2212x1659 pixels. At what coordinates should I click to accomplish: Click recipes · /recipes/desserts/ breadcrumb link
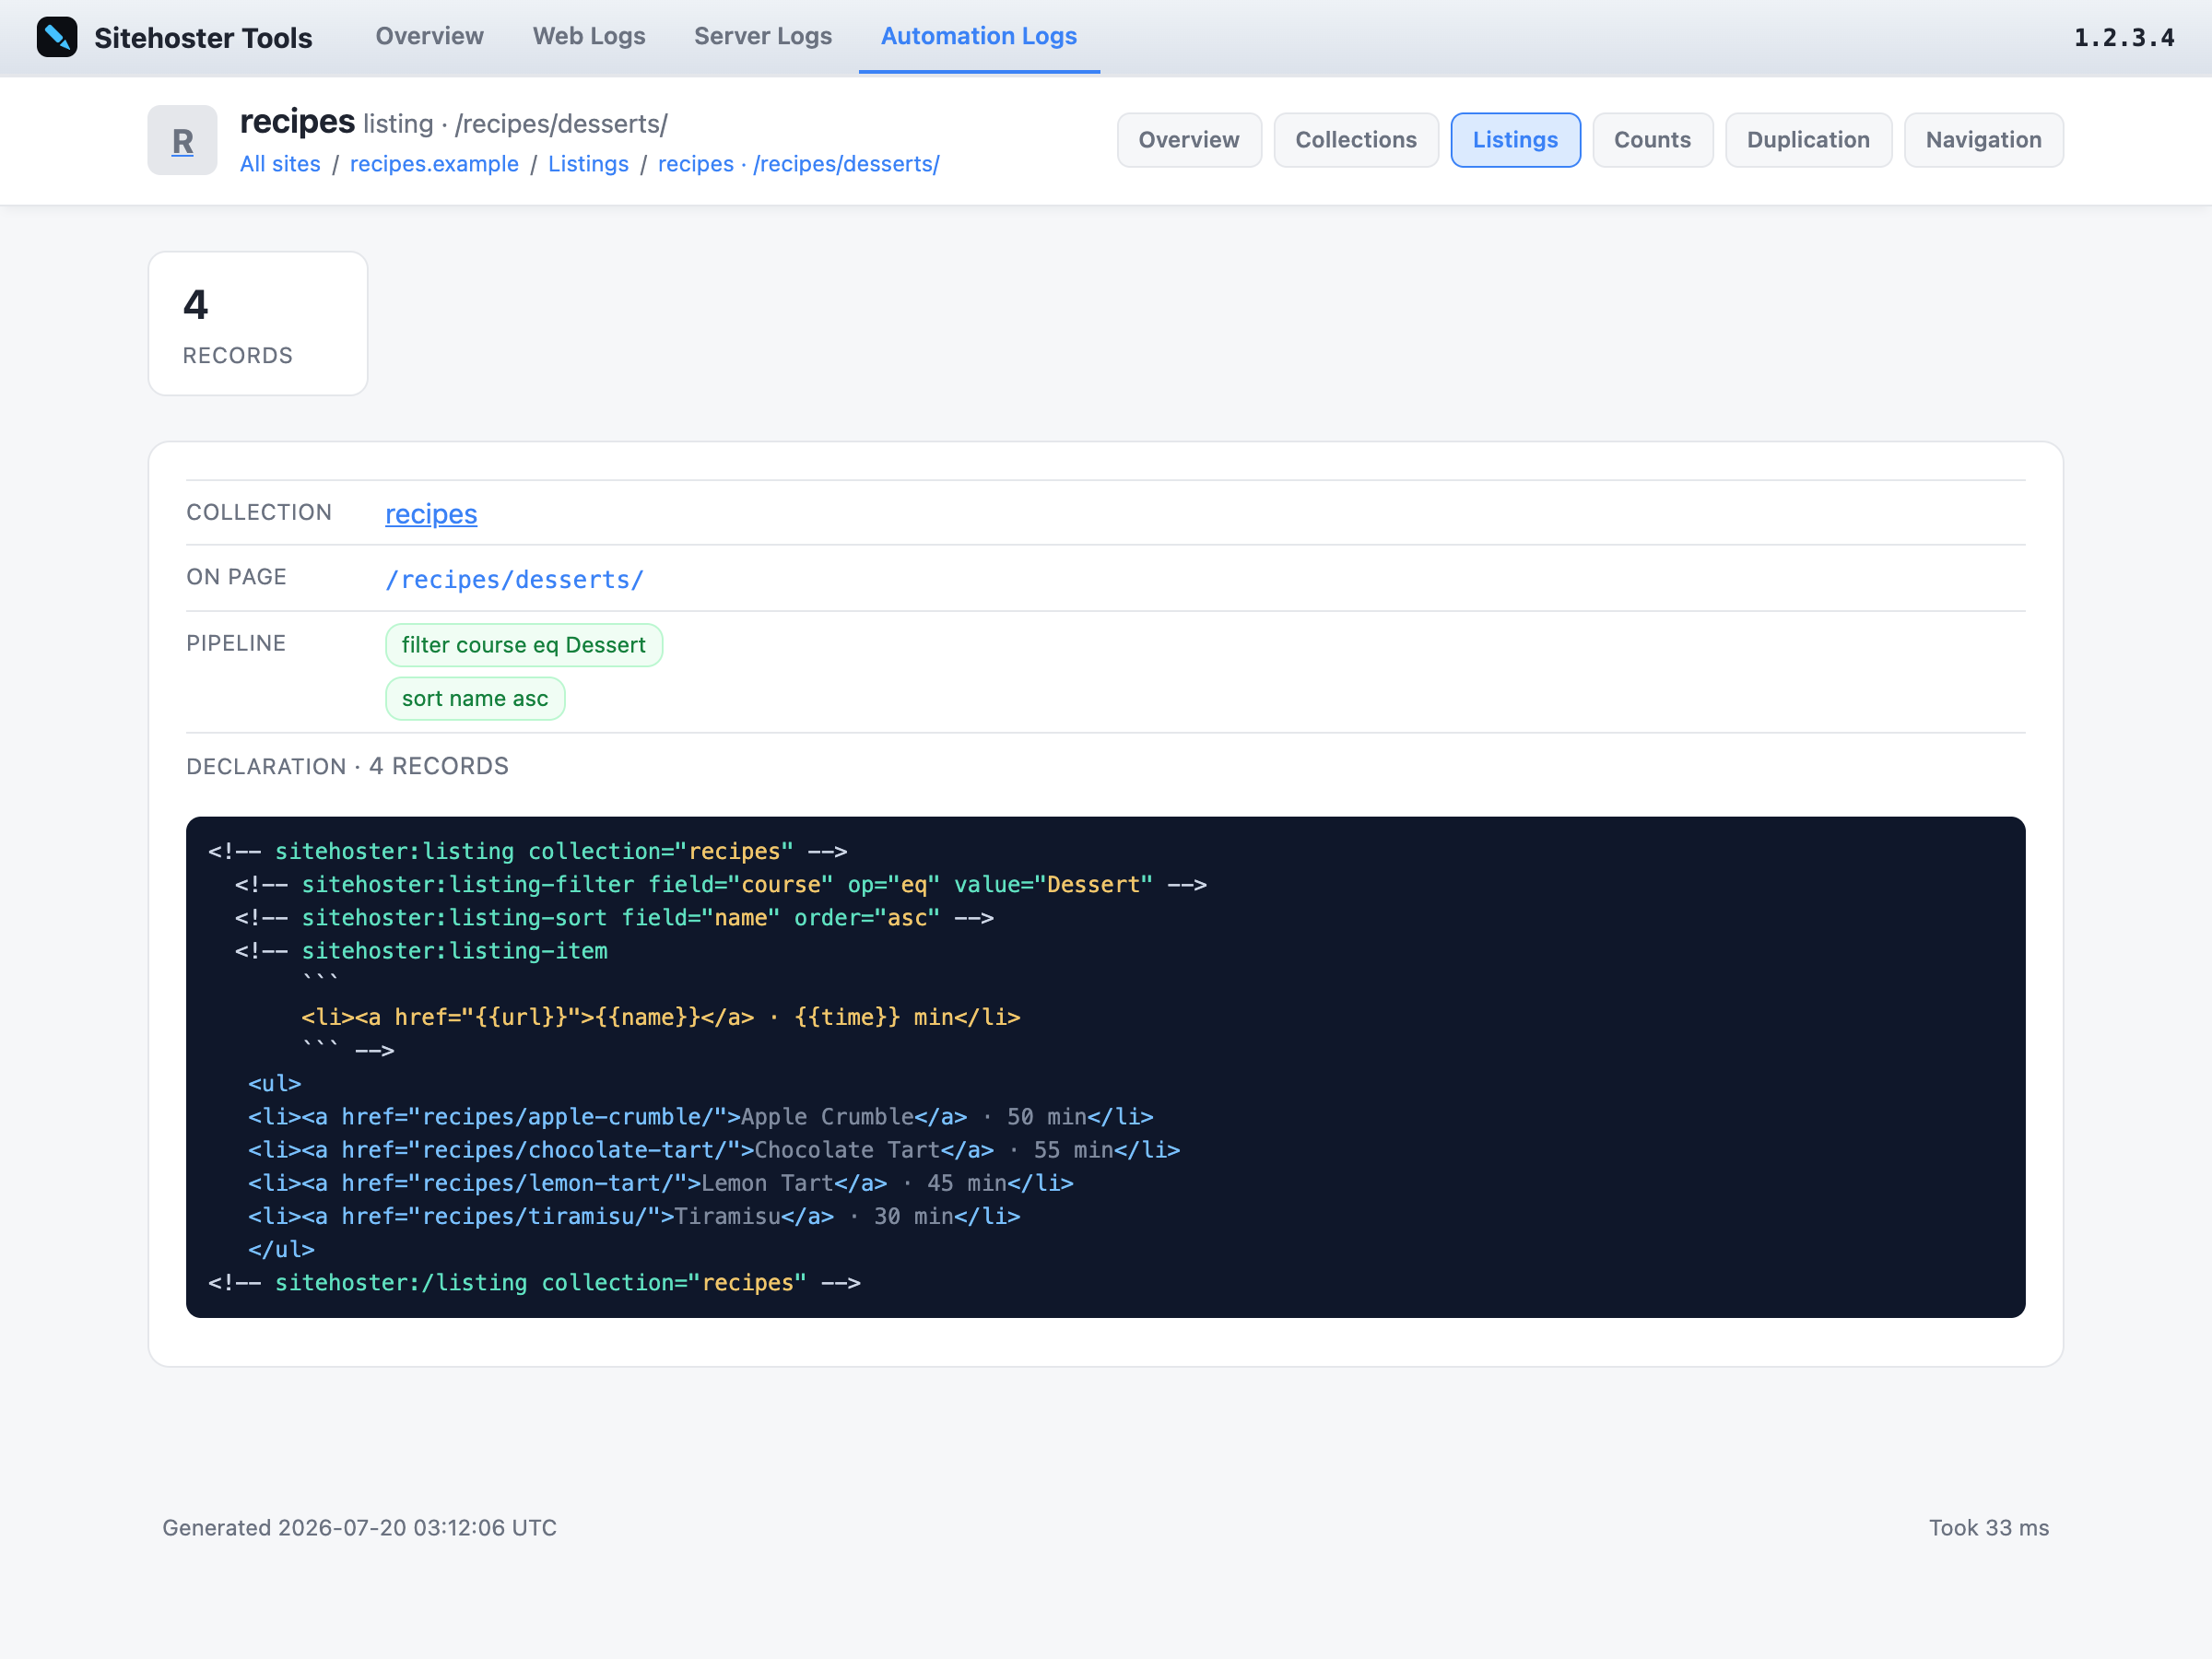798,164
